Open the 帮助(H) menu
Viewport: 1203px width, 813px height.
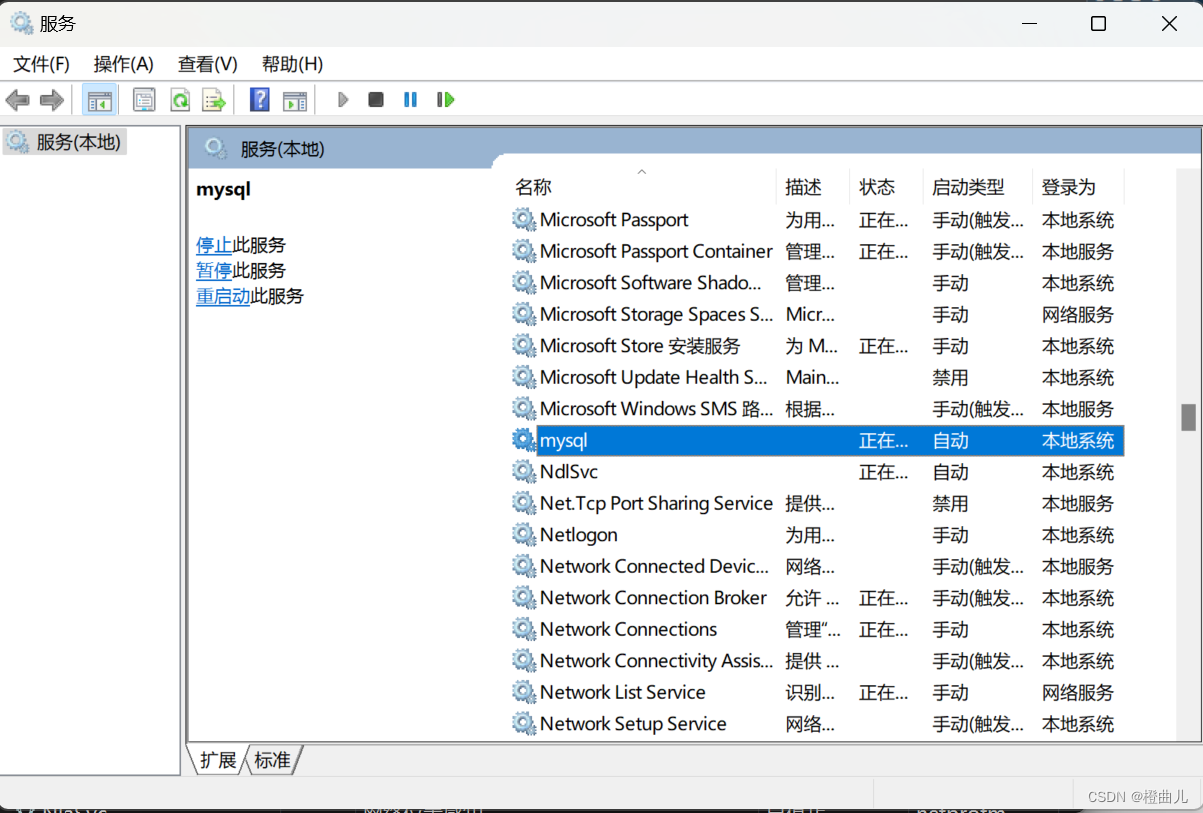292,64
